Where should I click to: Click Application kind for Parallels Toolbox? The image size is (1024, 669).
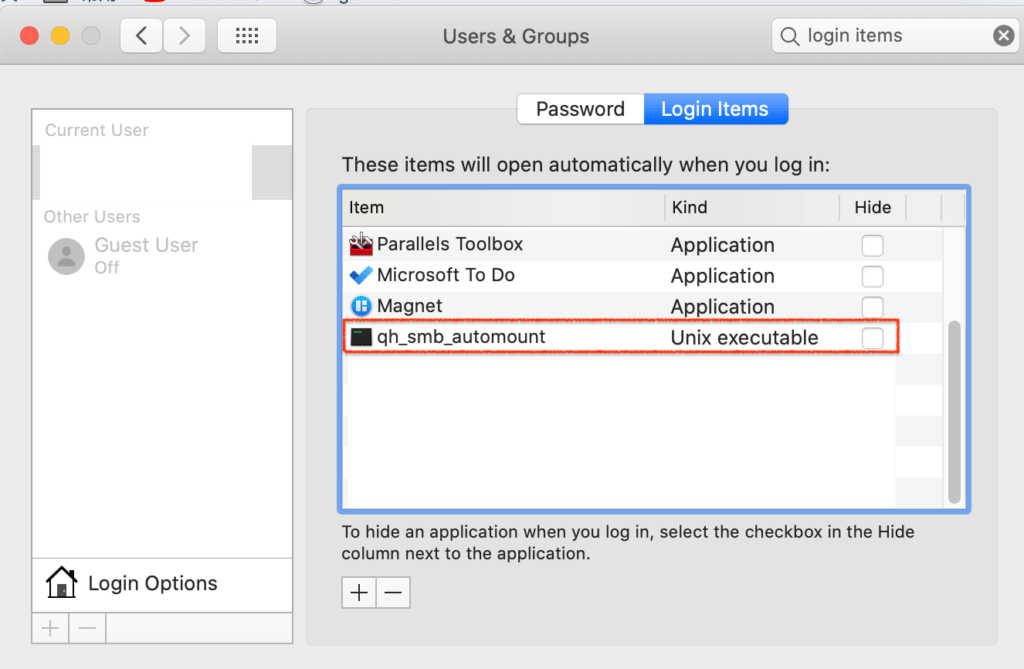point(723,245)
